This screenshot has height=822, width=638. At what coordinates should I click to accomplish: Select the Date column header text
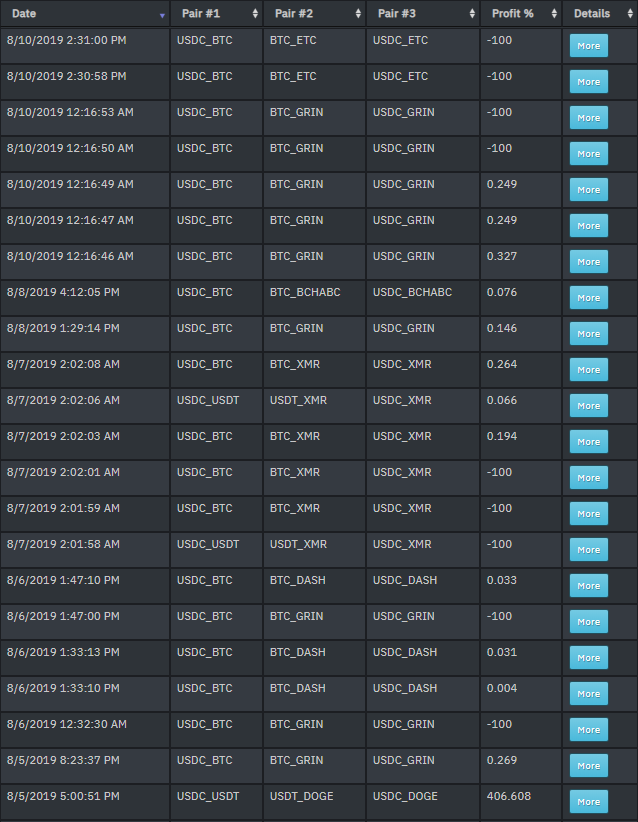[x=24, y=14]
